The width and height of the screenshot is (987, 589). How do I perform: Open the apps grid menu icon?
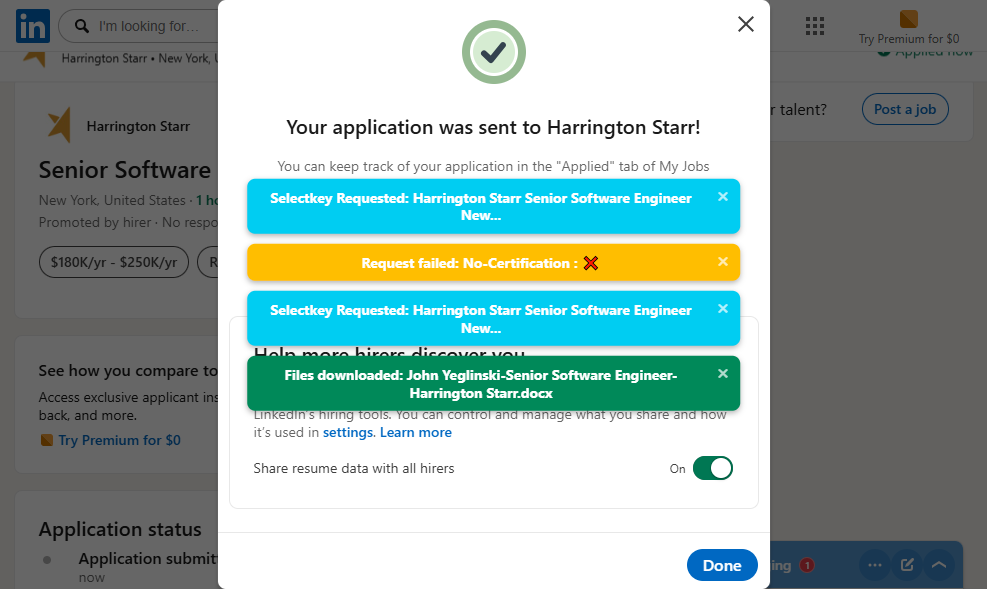(814, 25)
